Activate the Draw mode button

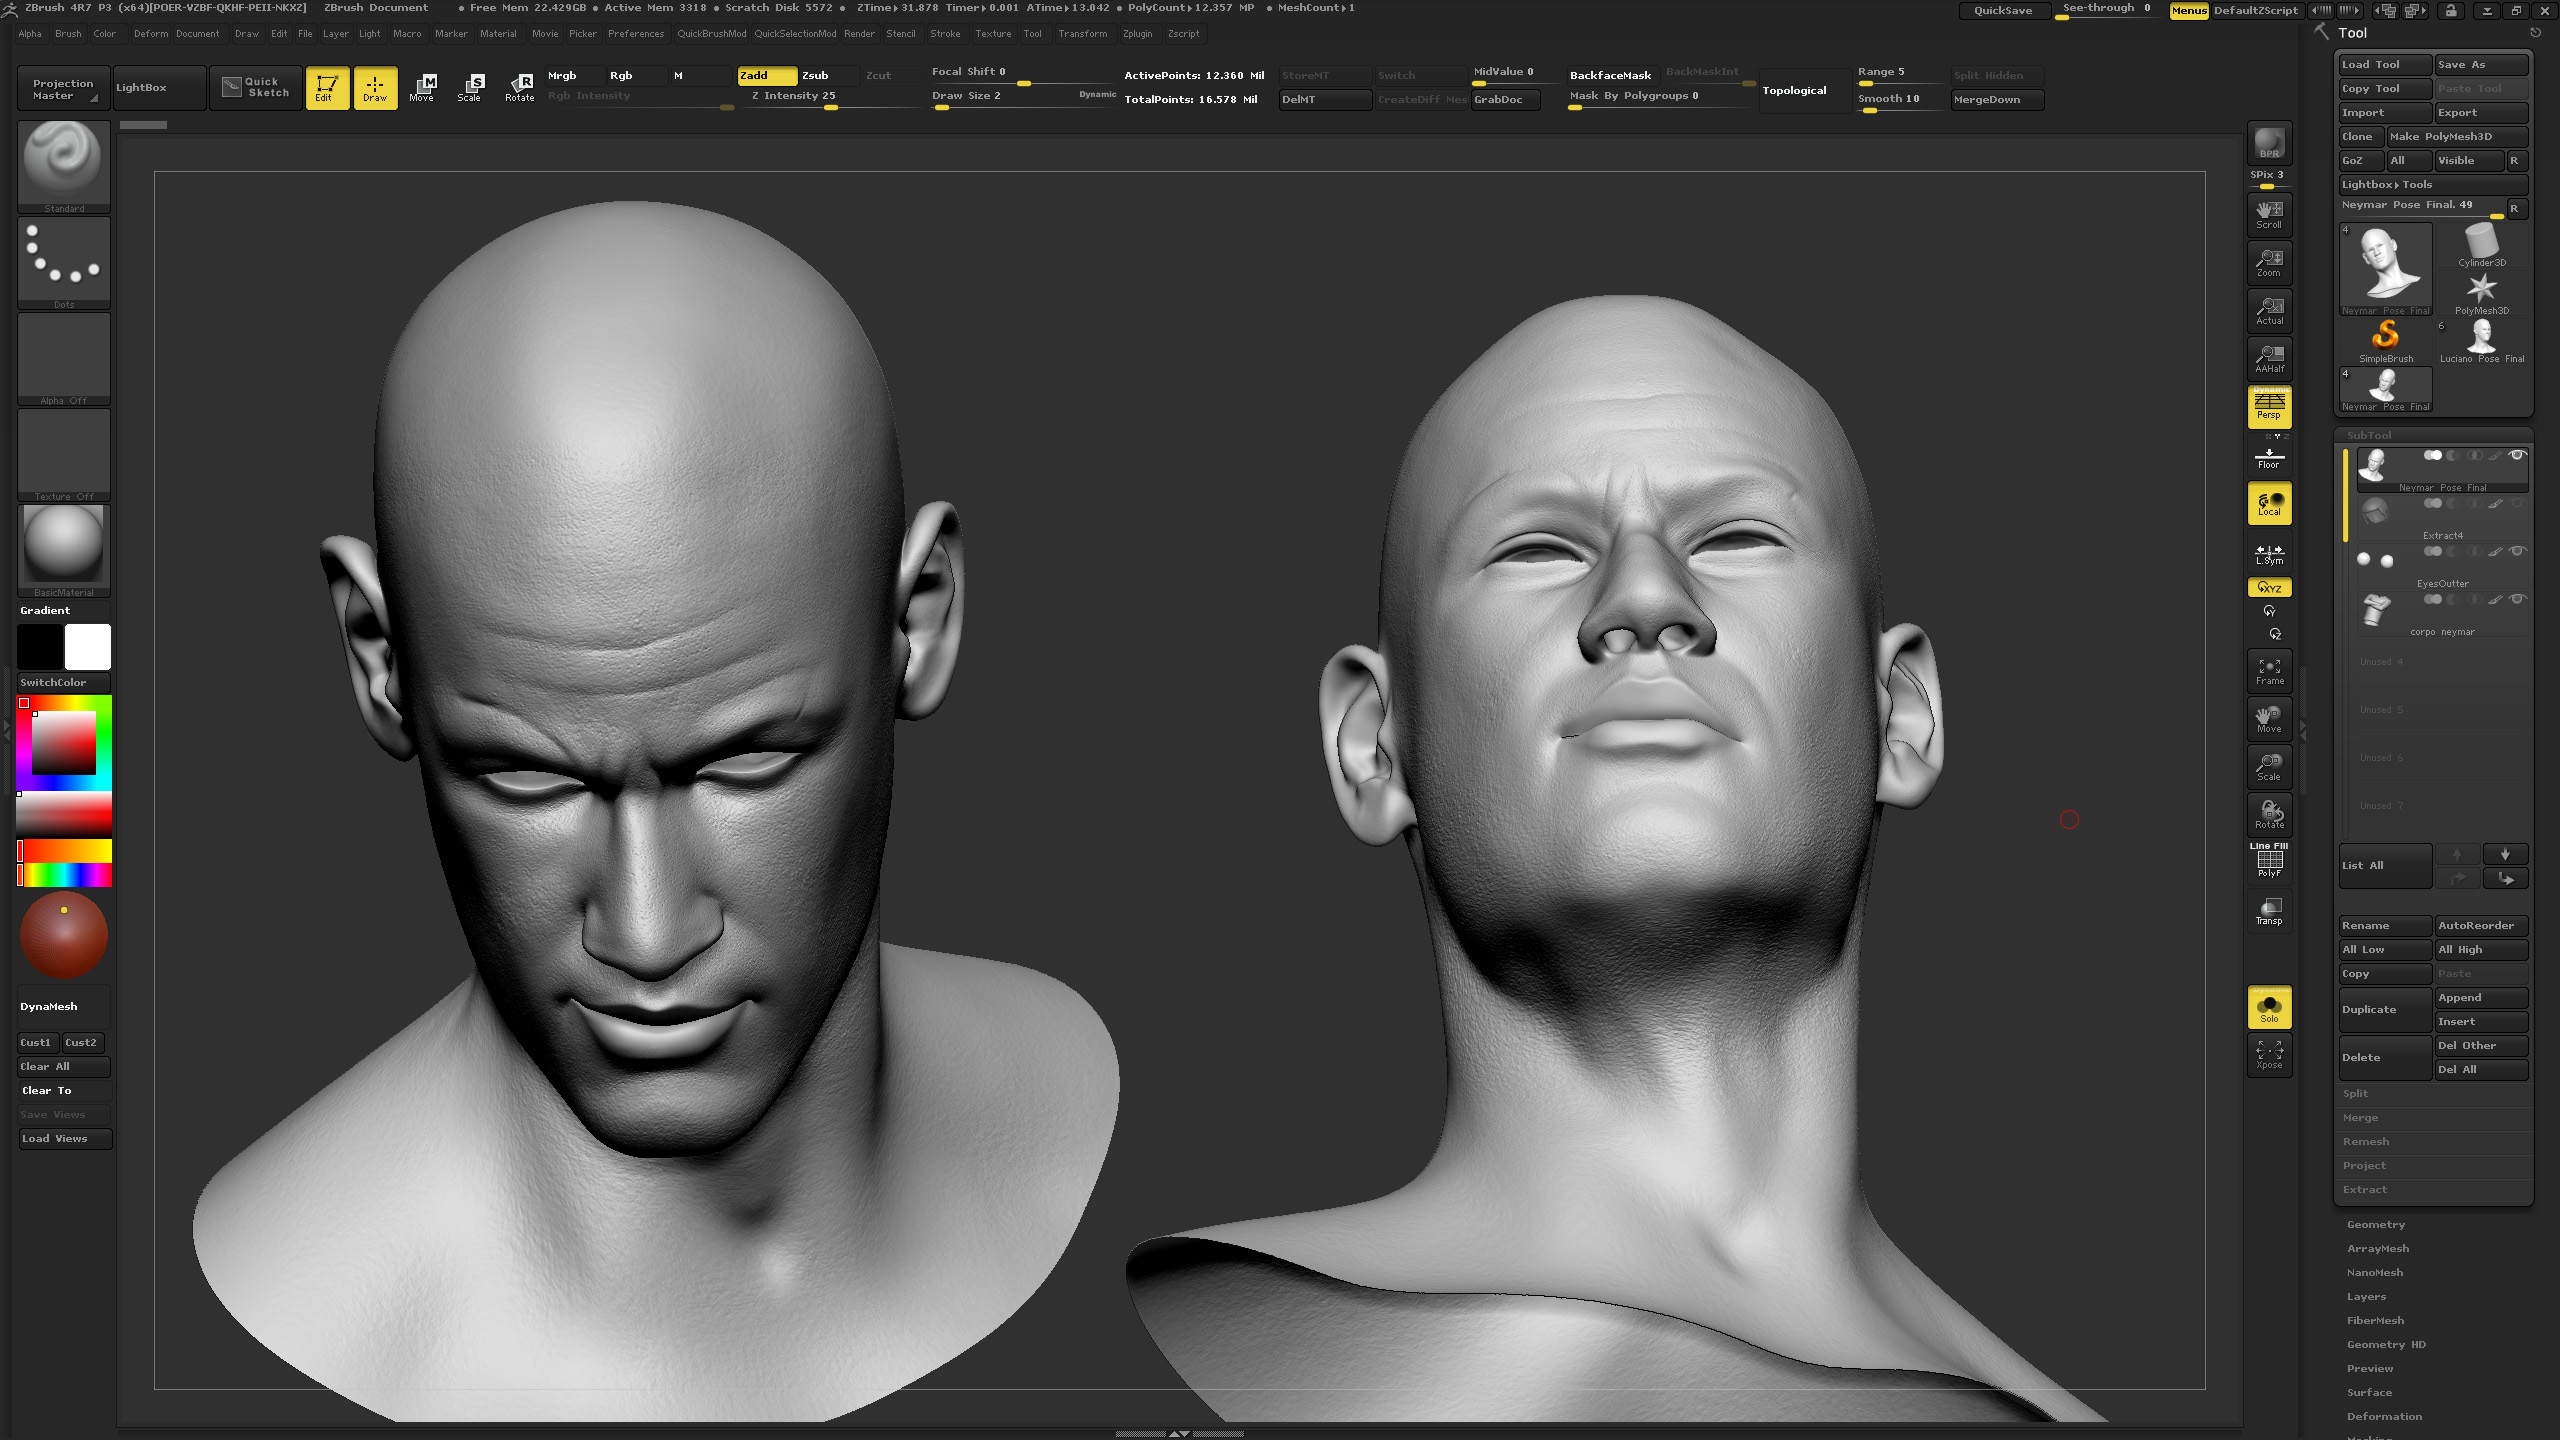375,88
